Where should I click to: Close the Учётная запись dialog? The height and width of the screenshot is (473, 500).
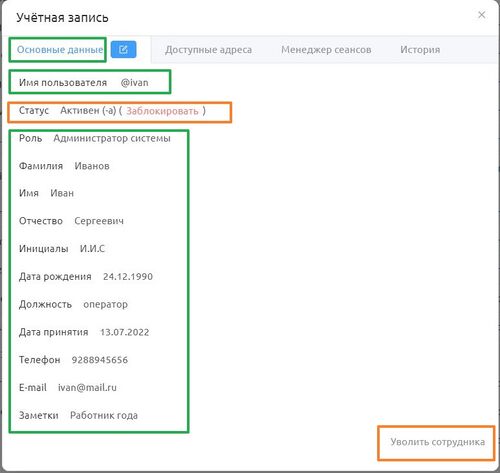(x=482, y=15)
